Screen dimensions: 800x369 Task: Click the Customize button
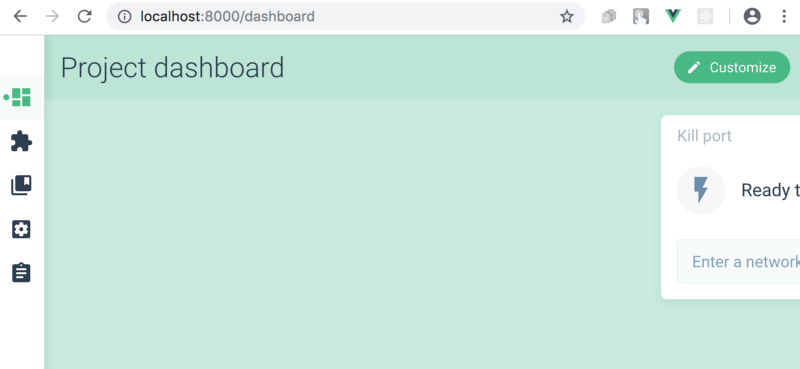[732, 67]
